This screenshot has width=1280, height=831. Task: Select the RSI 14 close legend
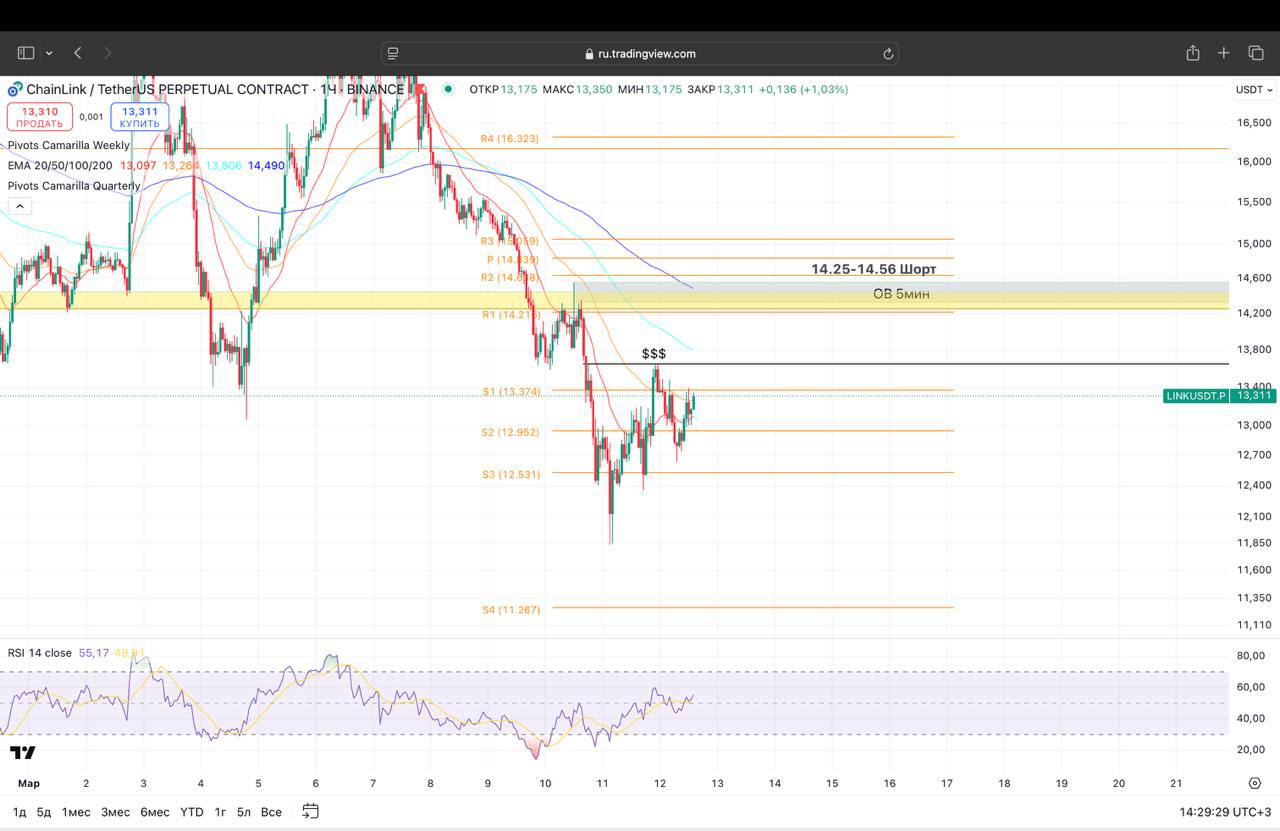coord(40,653)
